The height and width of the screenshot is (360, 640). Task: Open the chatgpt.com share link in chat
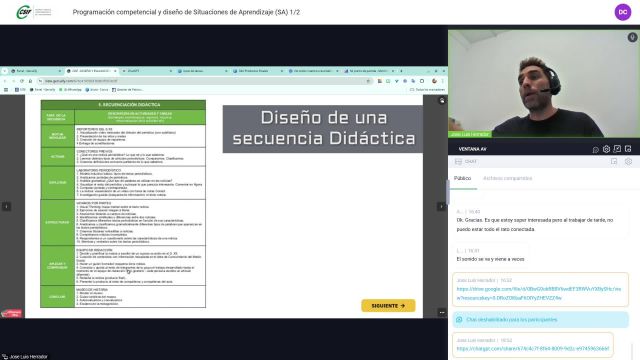click(533, 349)
